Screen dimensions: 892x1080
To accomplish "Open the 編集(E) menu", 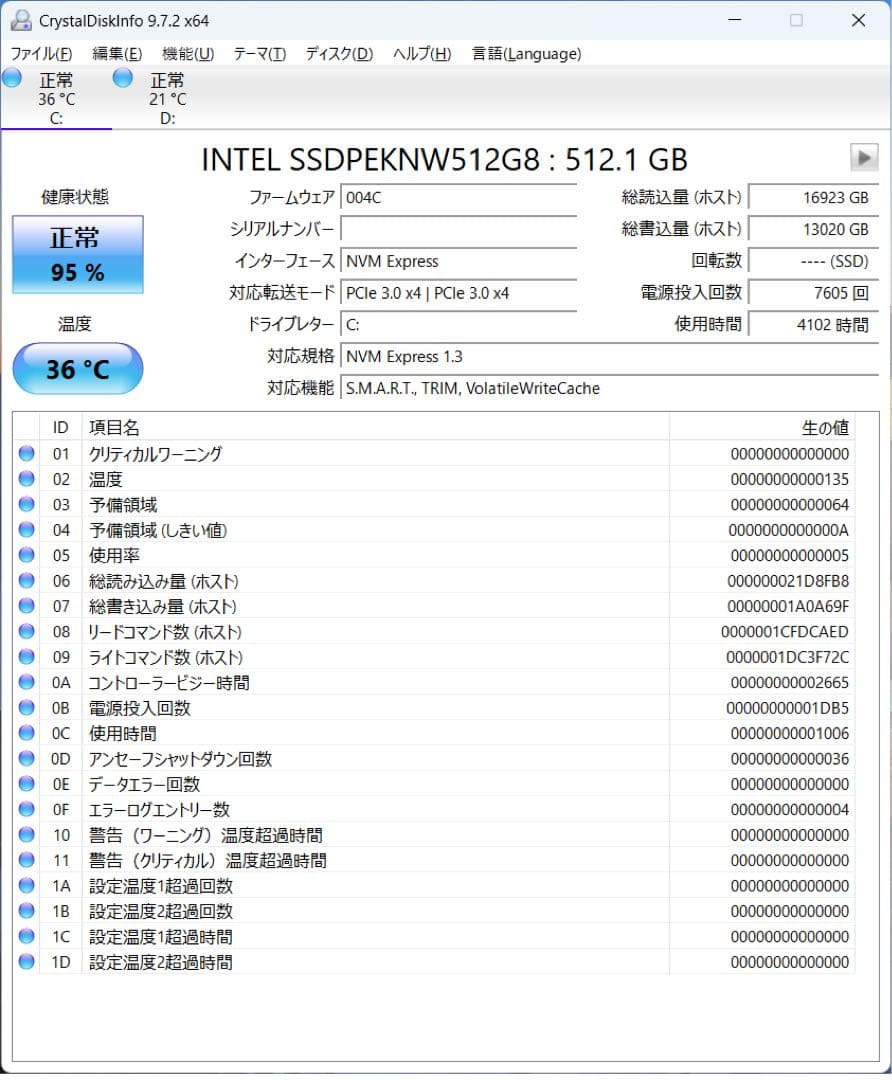I will 117,54.
